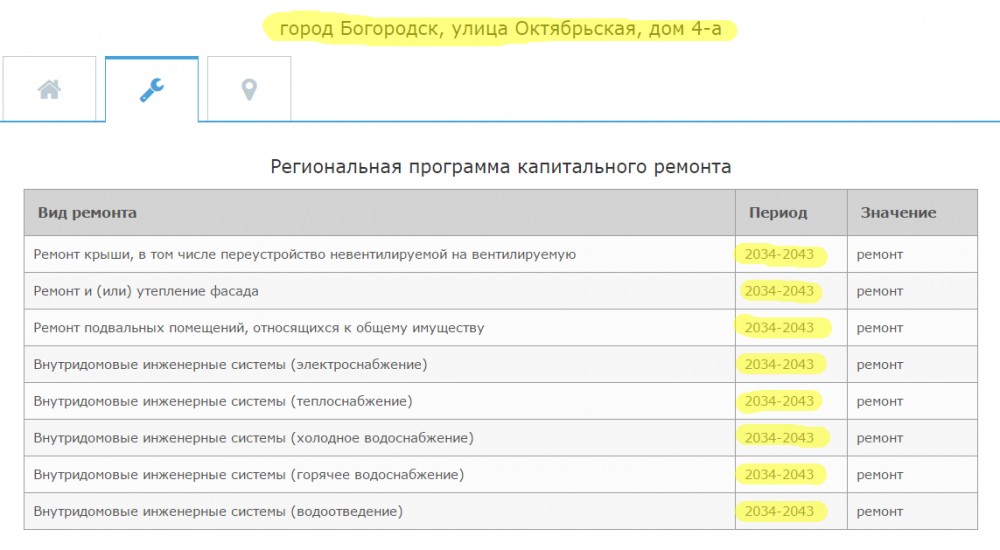
Task: Open the map pin location tab
Action: tap(249, 90)
